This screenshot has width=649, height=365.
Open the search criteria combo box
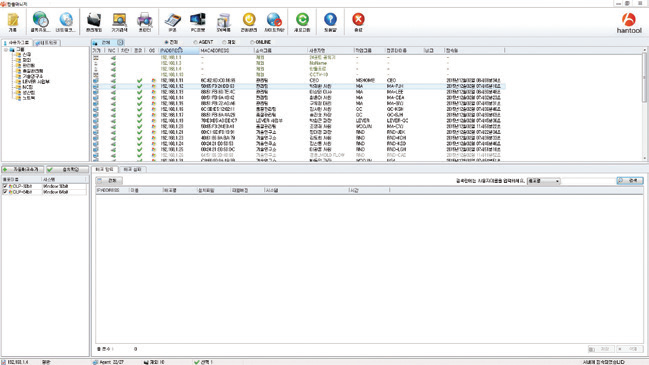pyautogui.click(x=543, y=181)
